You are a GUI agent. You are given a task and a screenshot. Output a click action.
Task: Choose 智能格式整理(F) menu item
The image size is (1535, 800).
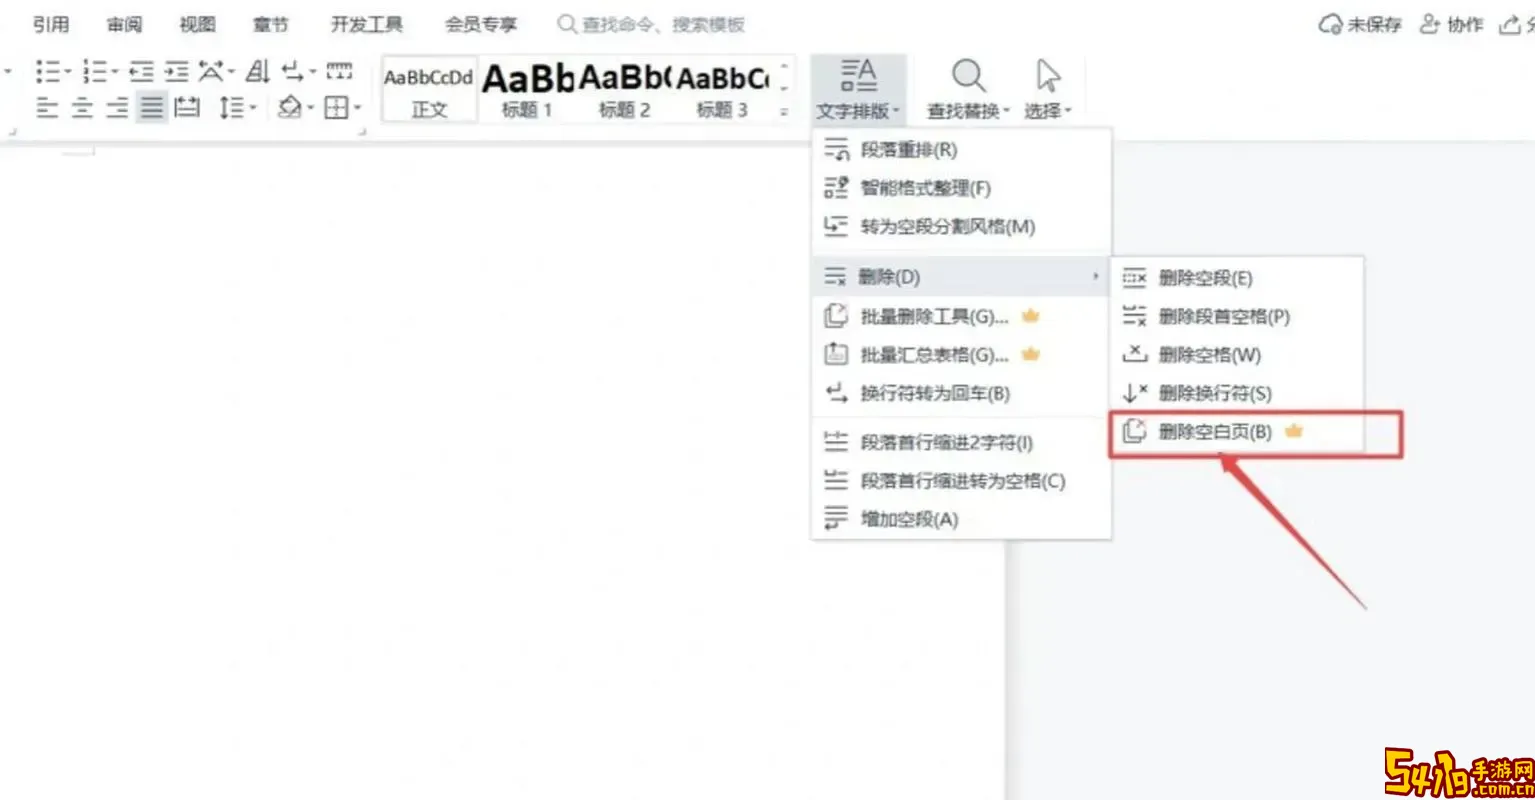[x=961, y=187]
